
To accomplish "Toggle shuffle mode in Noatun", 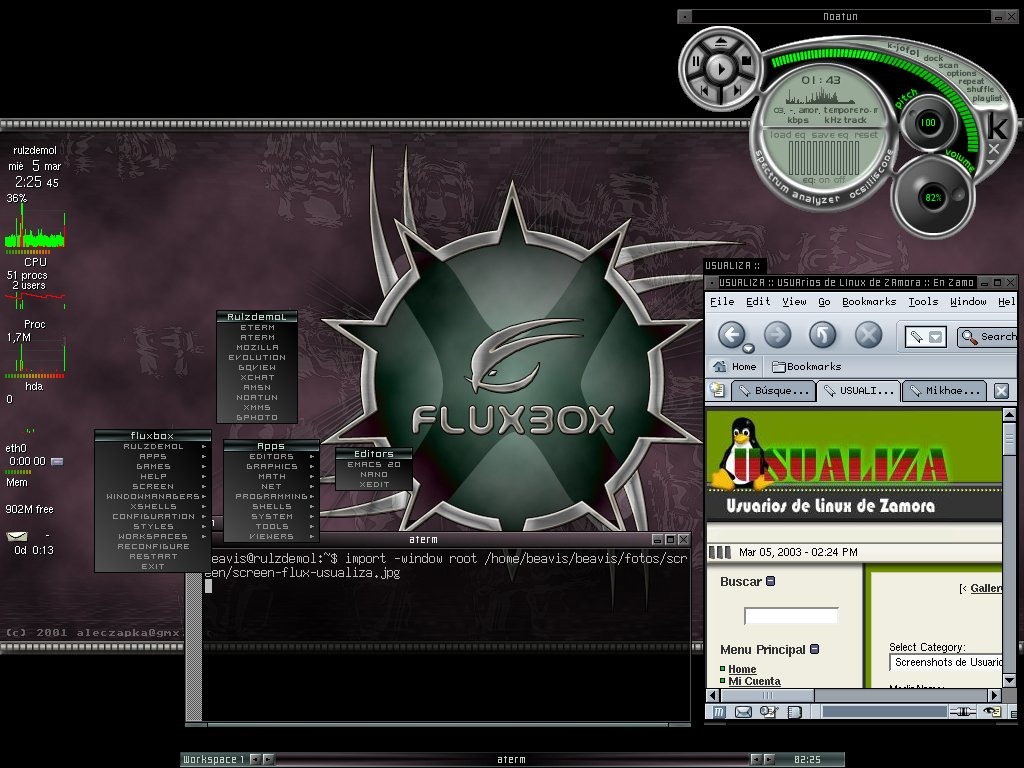I will [x=980, y=89].
